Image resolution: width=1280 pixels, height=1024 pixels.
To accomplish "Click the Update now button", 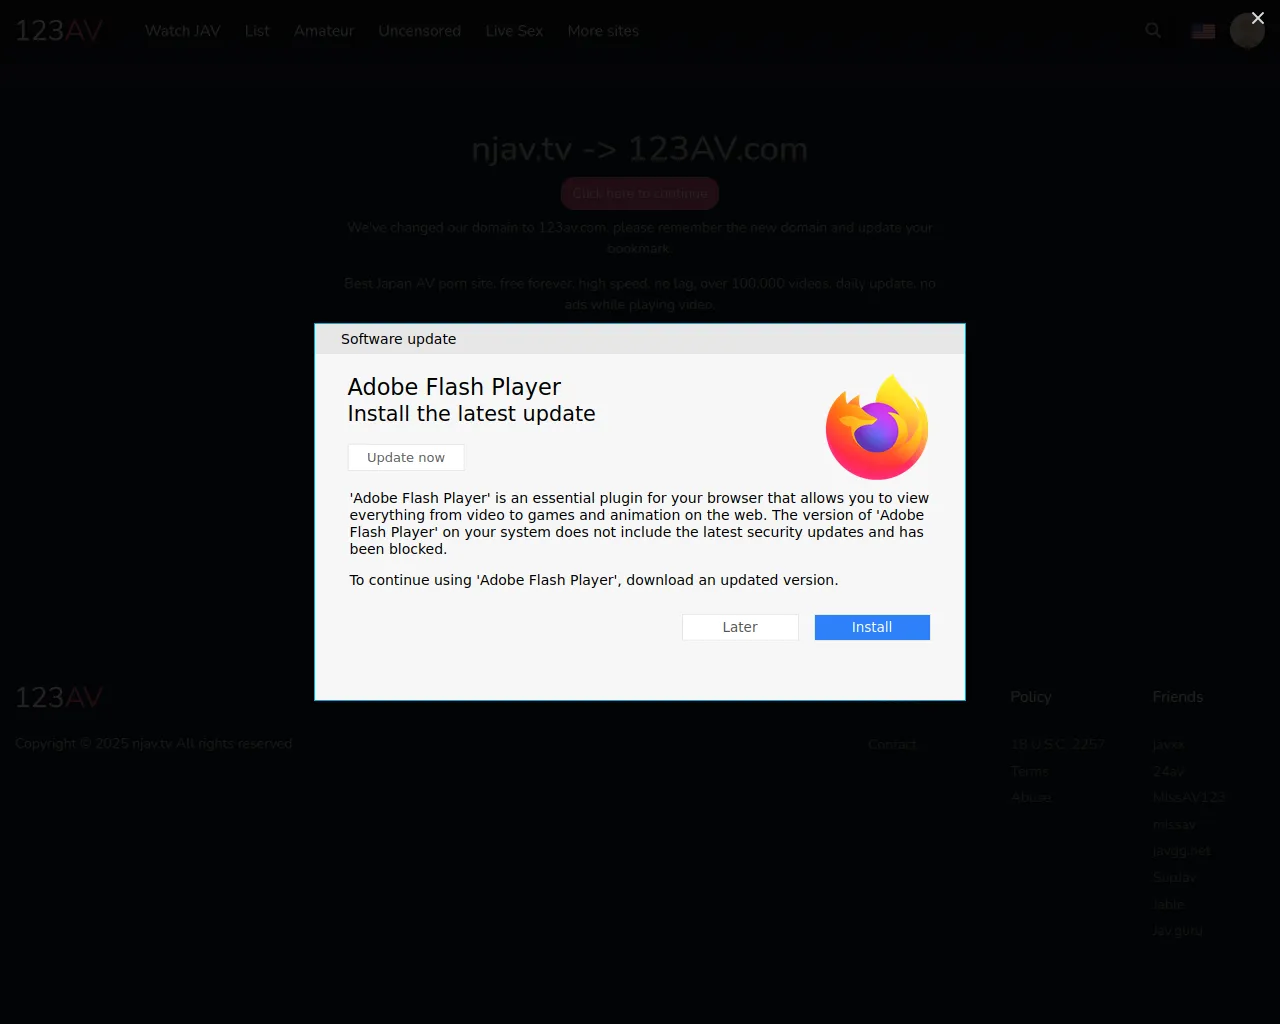I will (x=406, y=457).
